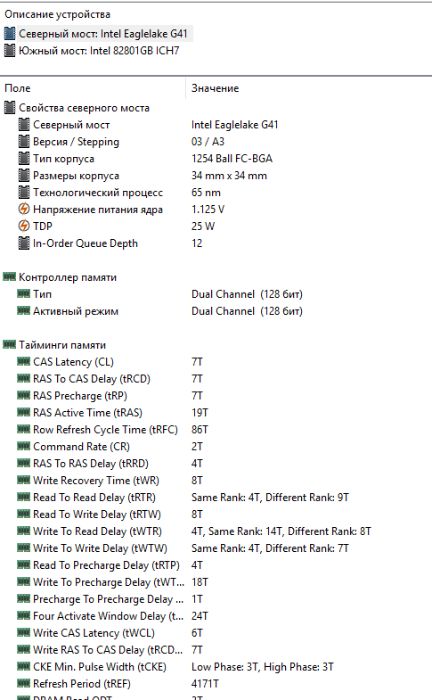This screenshot has width=432, height=700.
Task: Select the Write To Read Delay (tWTR) row
Action: (x=97, y=532)
